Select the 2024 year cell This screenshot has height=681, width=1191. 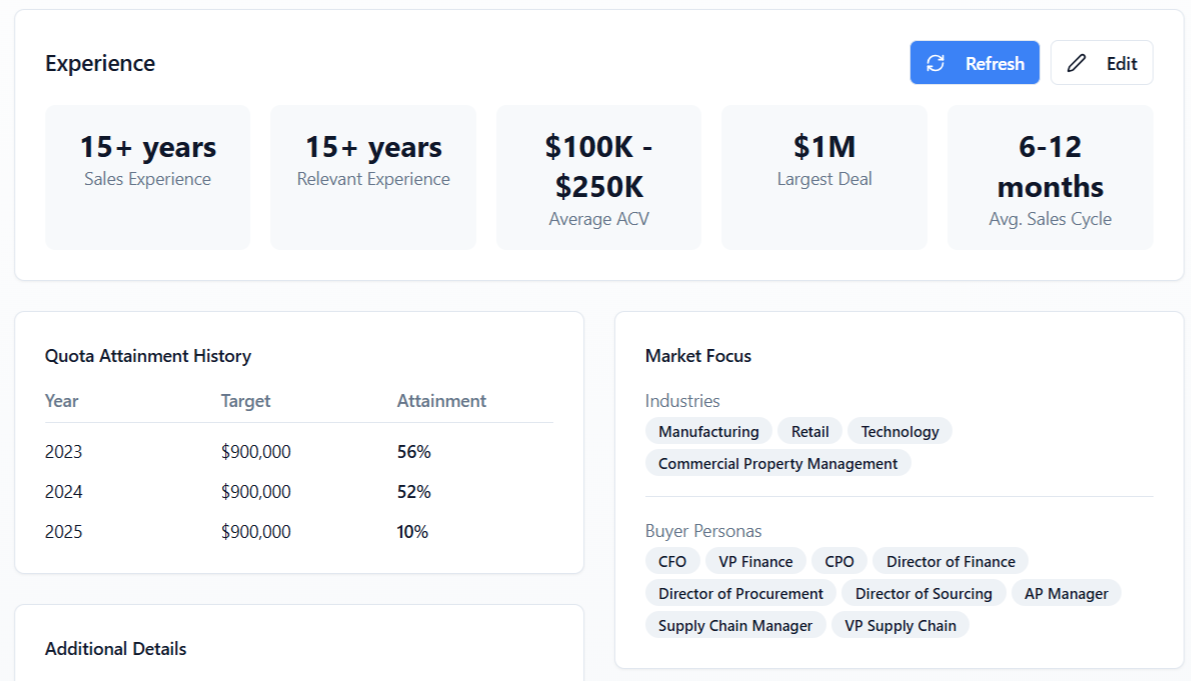click(64, 492)
